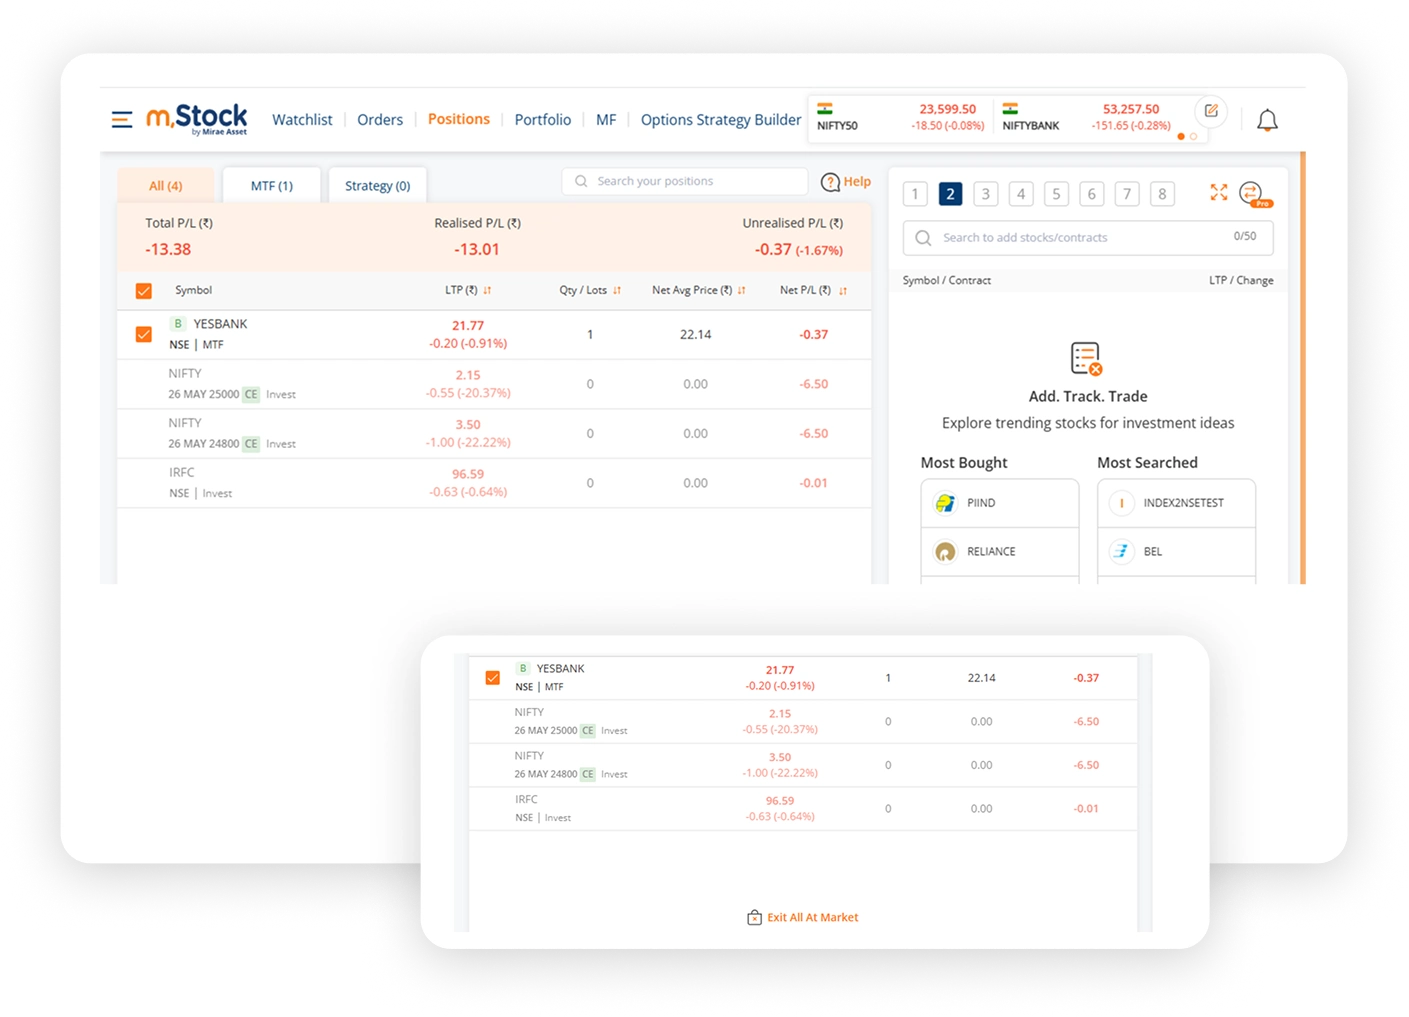Click the Help link
1409x1017 pixels.
click(x=857, y=182)
